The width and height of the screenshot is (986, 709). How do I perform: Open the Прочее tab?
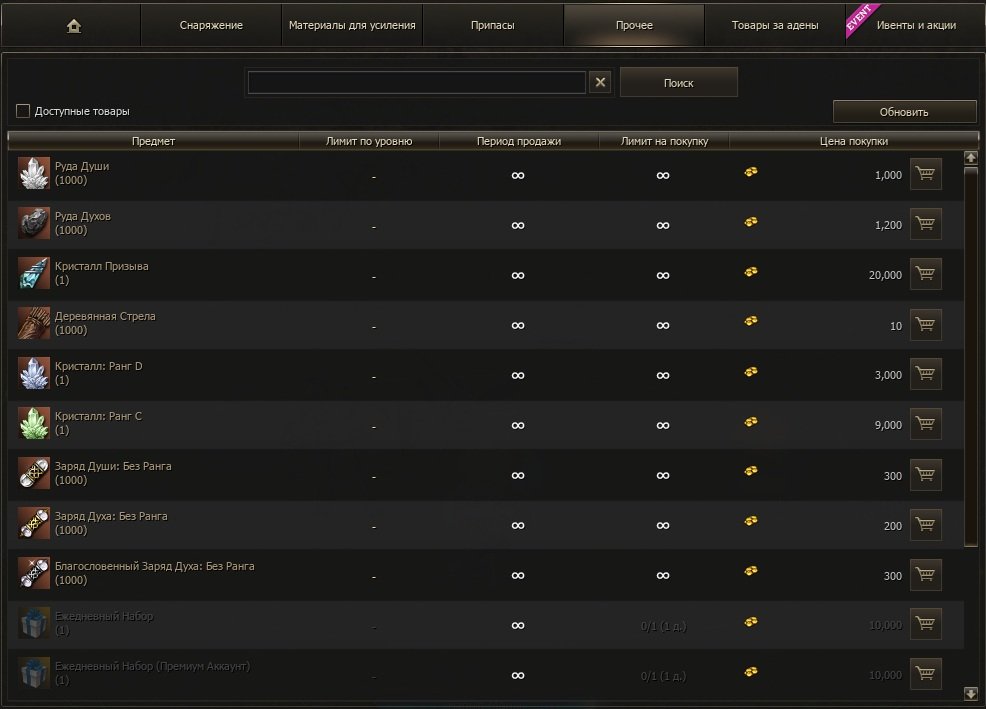tap(634, 25)
